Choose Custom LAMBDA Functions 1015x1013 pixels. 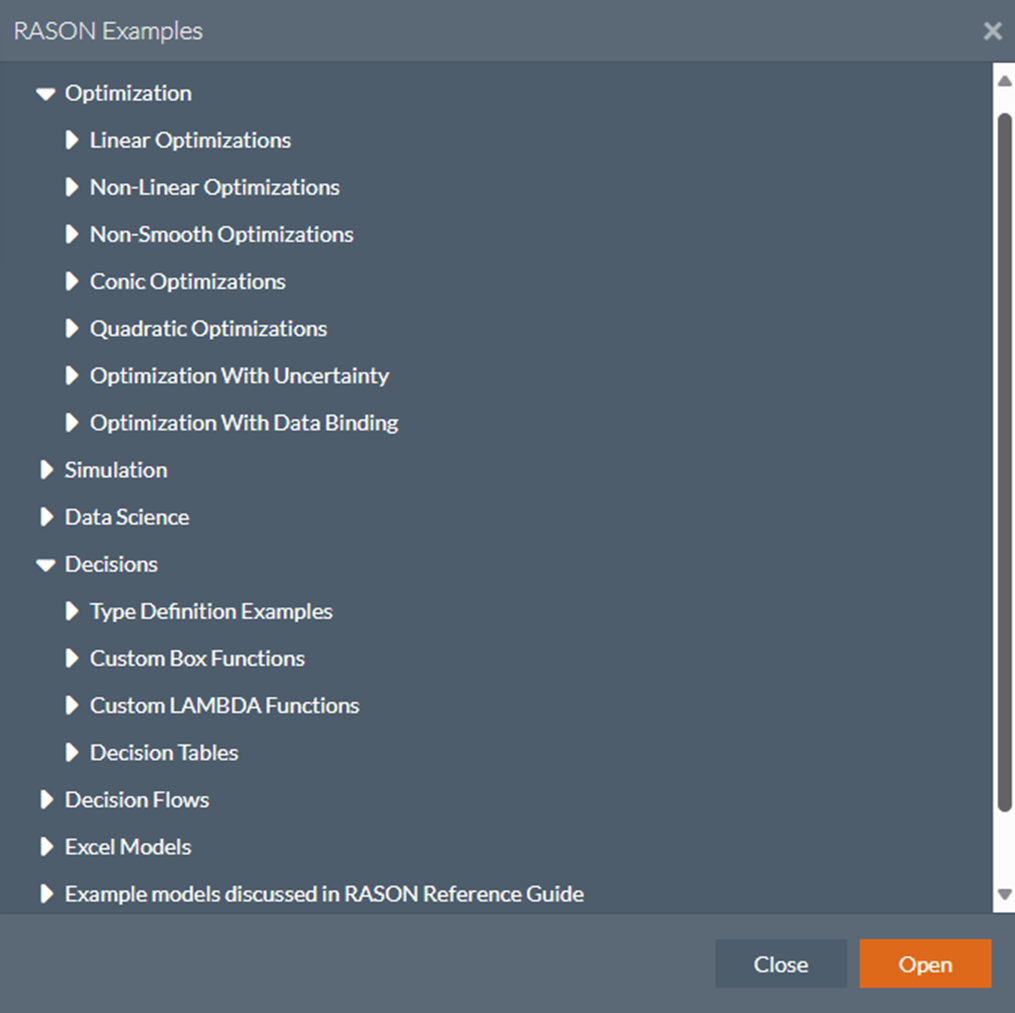tap(224, 706)
